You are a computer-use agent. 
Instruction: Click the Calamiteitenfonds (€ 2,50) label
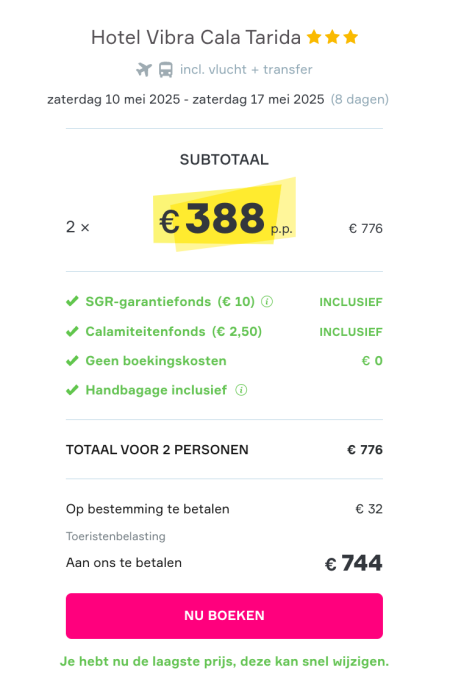[174, 332]
